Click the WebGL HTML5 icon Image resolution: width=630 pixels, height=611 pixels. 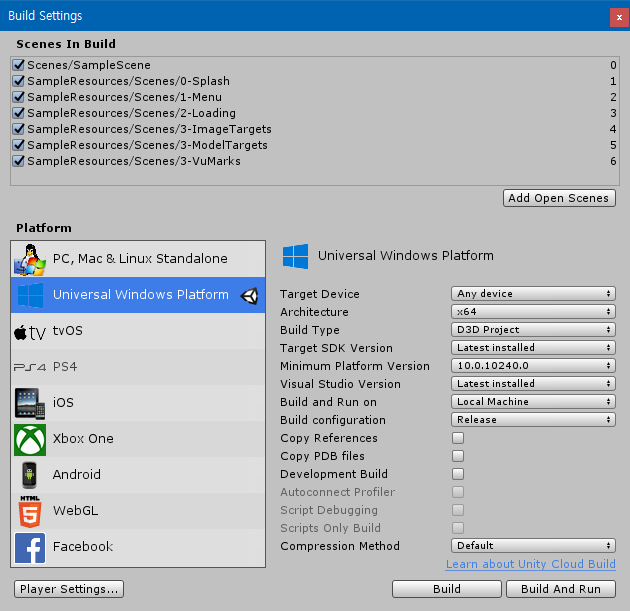[30, 511]
